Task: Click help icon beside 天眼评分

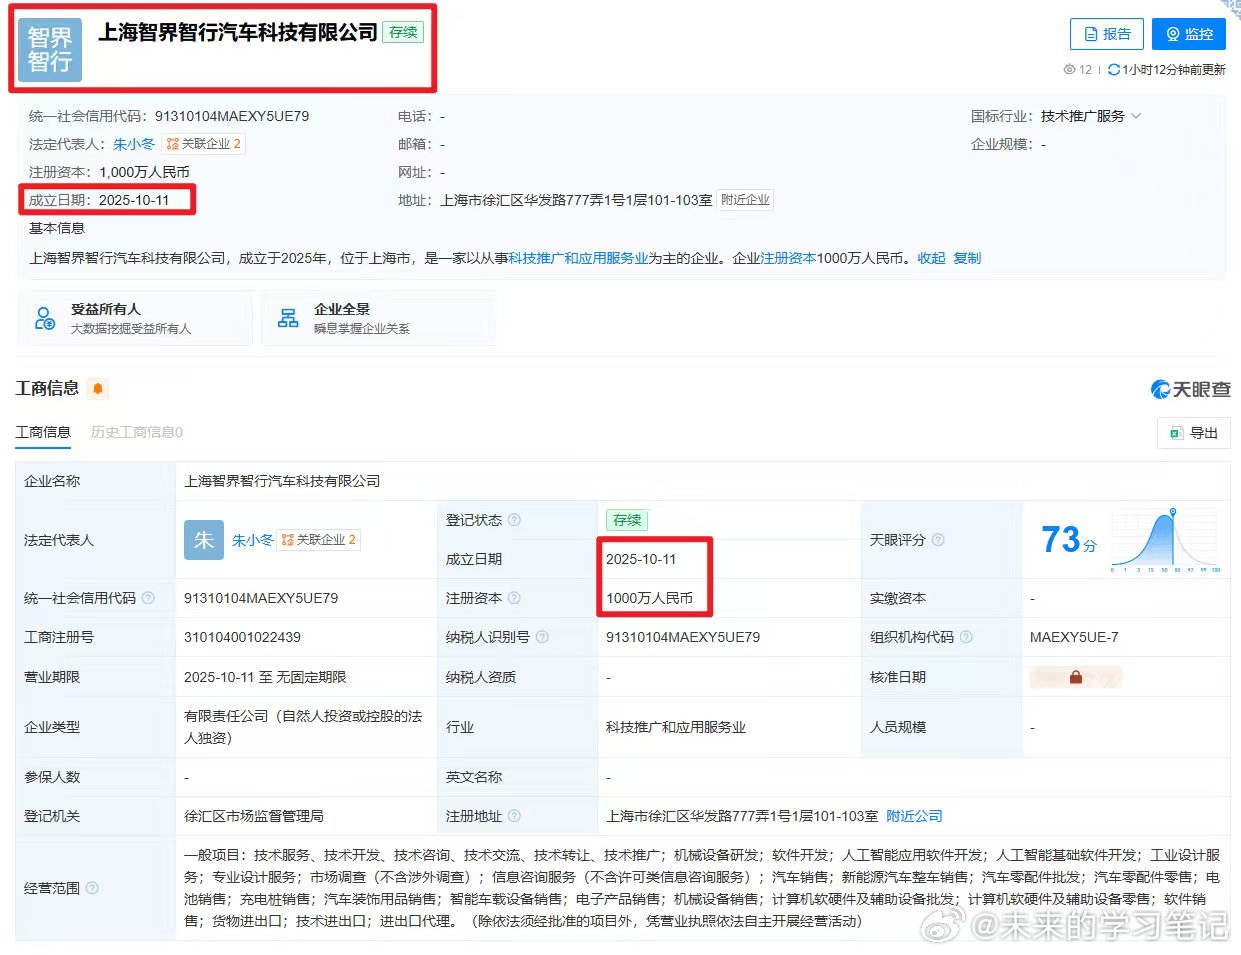Action: 938,540
